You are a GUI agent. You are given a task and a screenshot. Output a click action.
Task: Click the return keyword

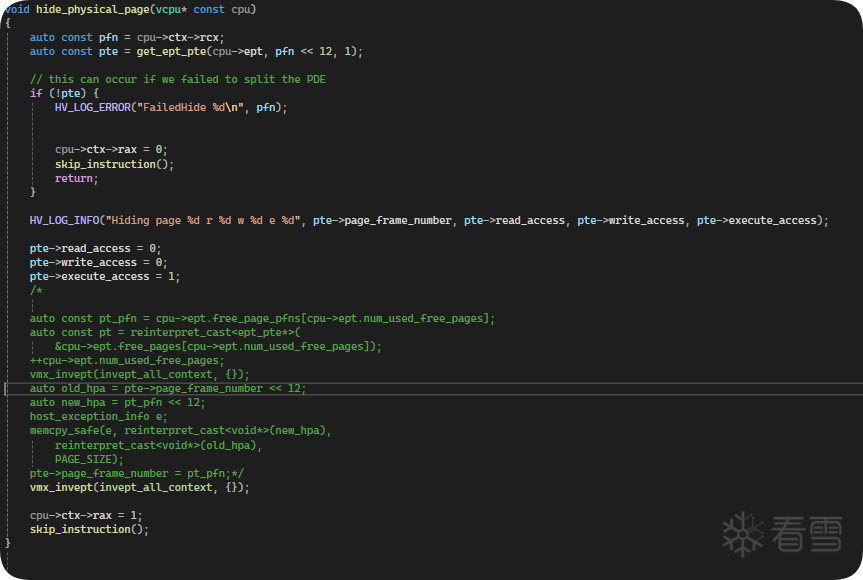pos(75,178)
